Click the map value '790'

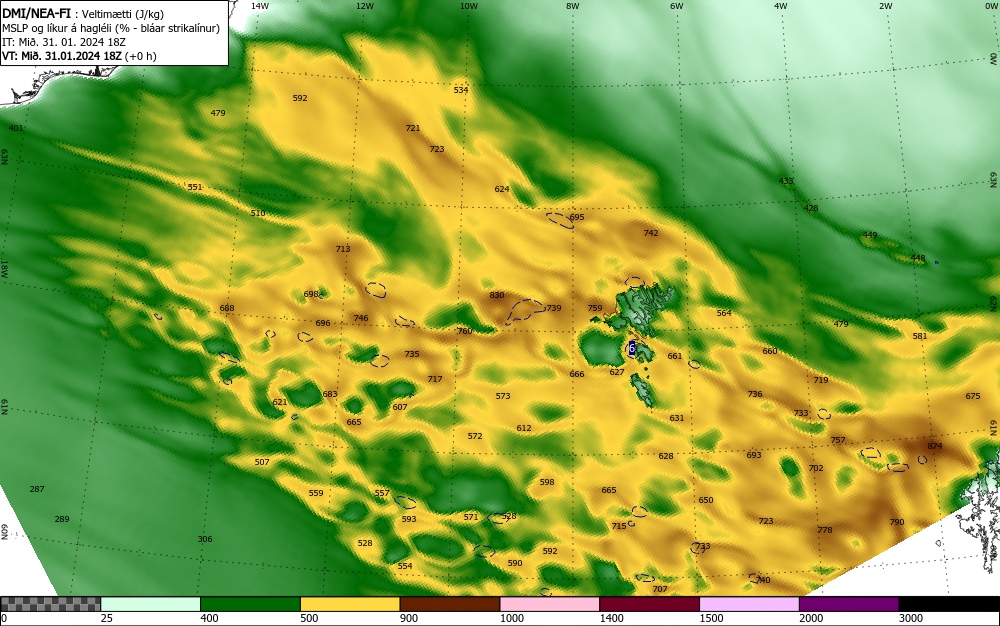point(897,521)
